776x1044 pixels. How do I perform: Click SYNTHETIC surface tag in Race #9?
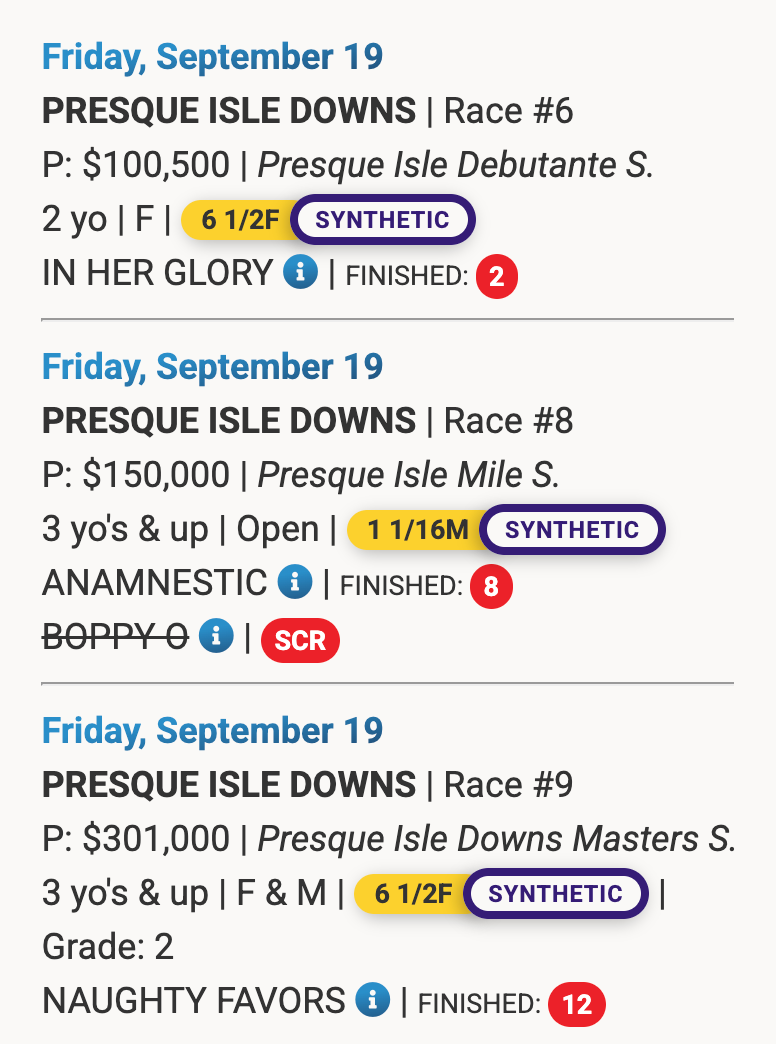556,893
